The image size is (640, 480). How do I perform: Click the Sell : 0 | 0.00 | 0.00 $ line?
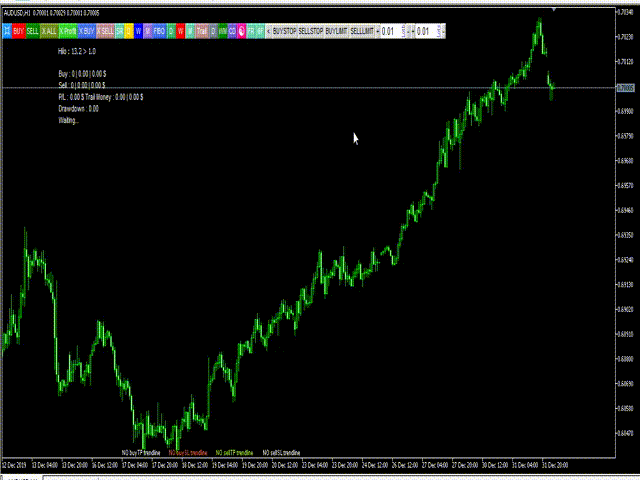tap(82, 85)
